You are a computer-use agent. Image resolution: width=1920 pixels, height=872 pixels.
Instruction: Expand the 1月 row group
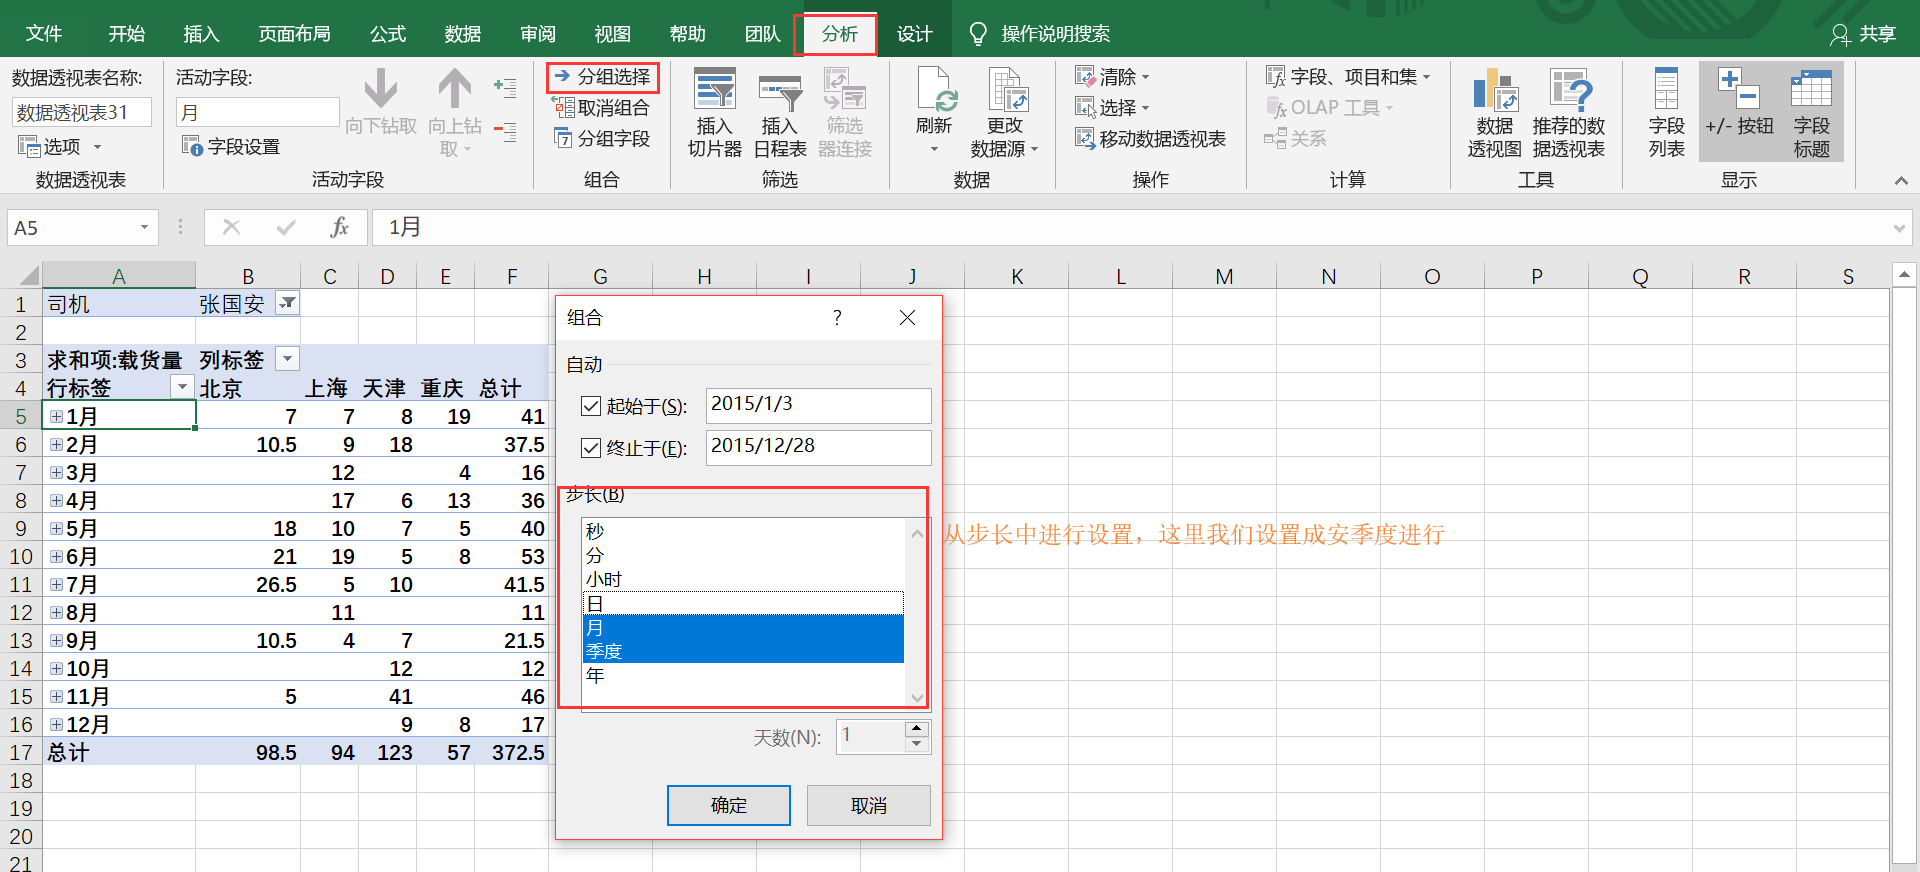pyautogui.click(x=57, y=416)
